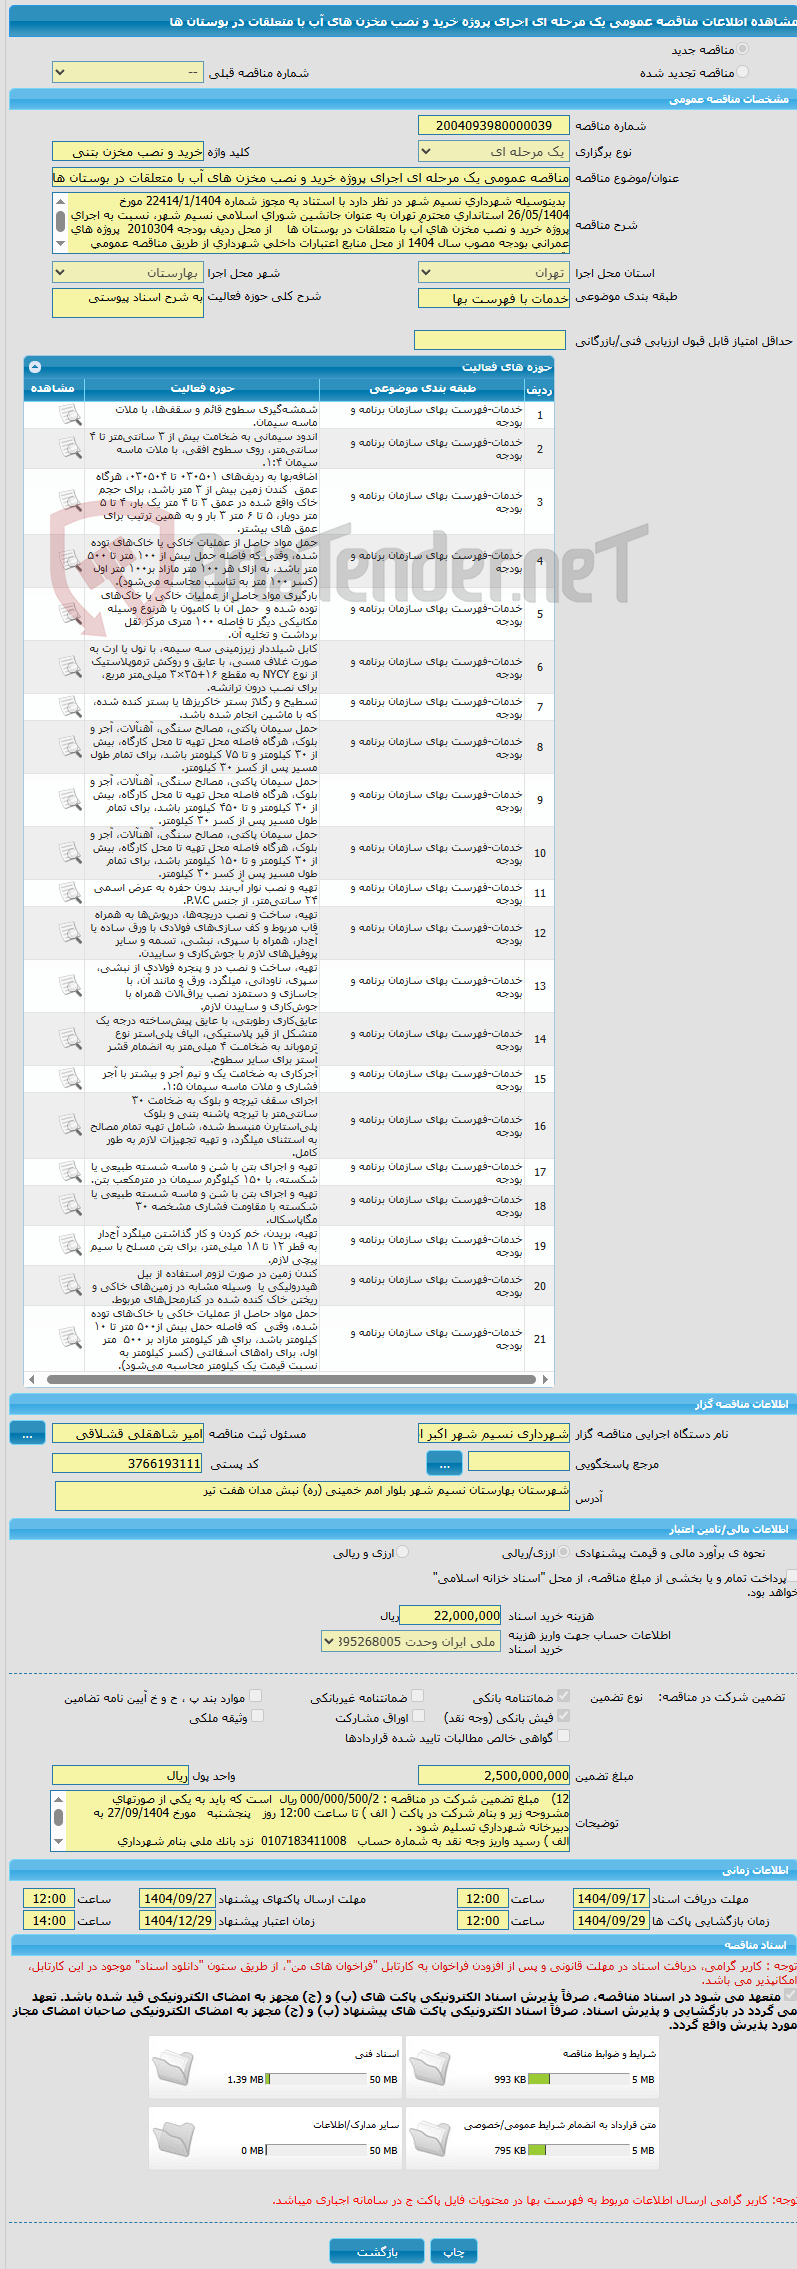Select مناقصه تجدید شده radio button

coord(742,72)
